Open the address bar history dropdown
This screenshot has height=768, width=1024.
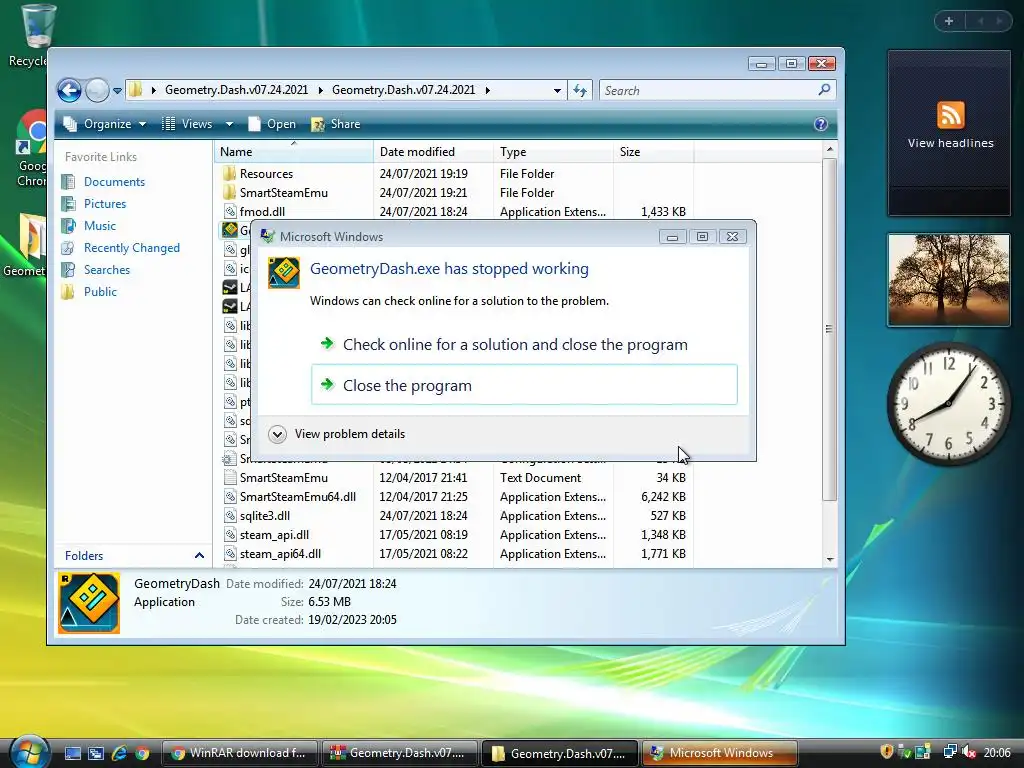(556, 91)
